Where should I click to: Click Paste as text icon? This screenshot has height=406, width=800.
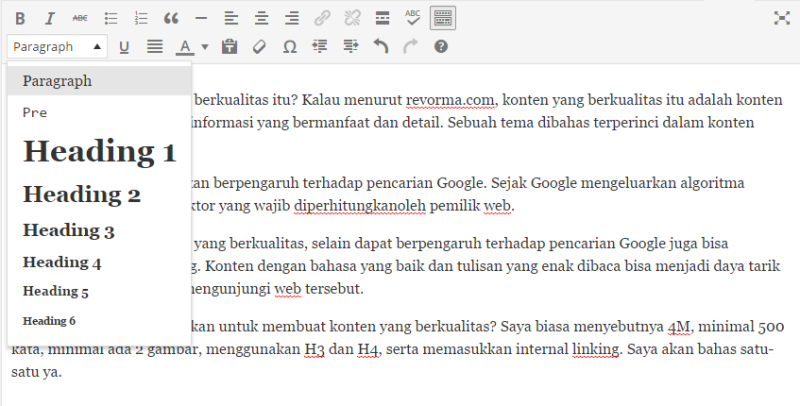point(229,47)
